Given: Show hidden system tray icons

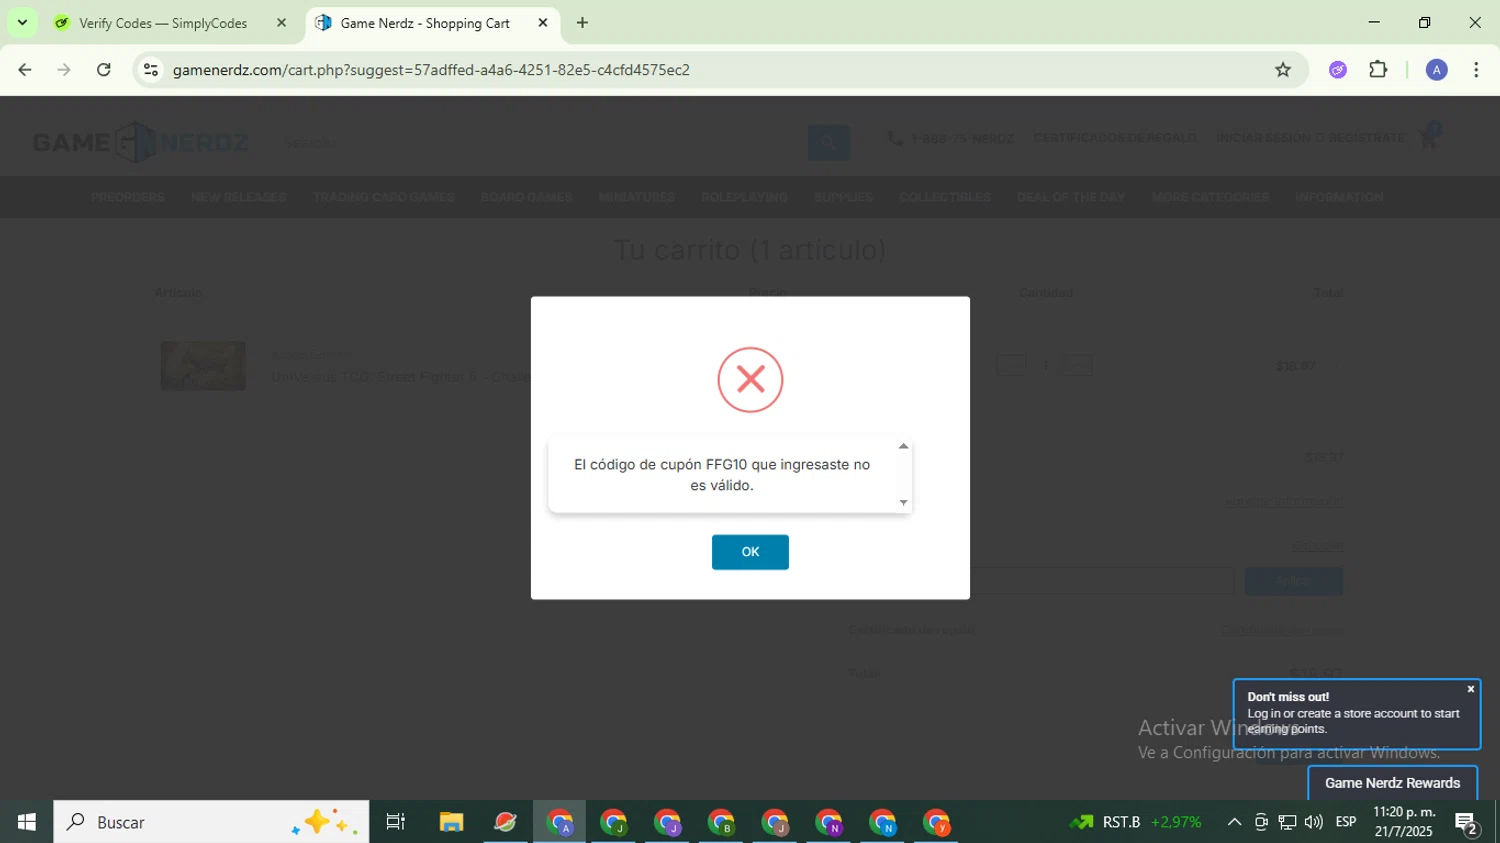Looking at the screenshot, I should tap(1234, 822).
